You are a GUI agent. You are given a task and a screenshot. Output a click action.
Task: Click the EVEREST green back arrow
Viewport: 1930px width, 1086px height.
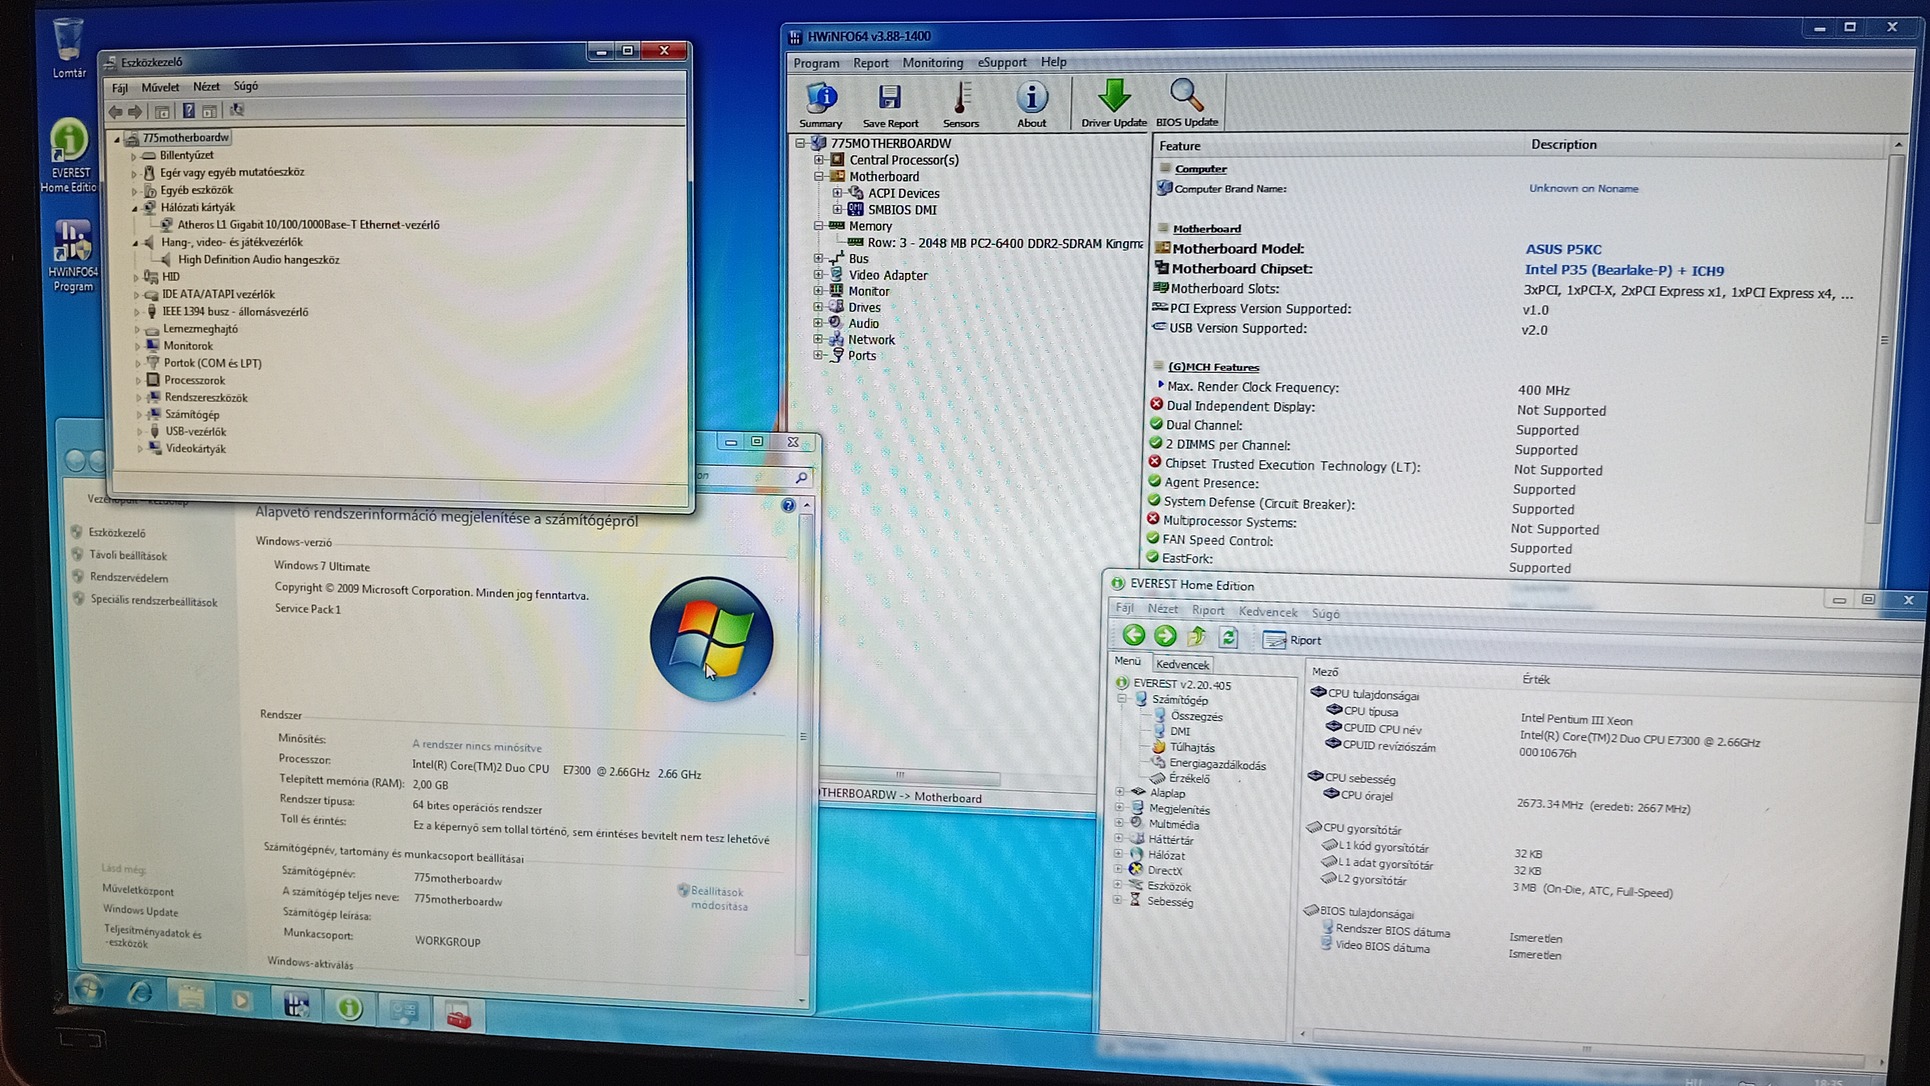1133,635
